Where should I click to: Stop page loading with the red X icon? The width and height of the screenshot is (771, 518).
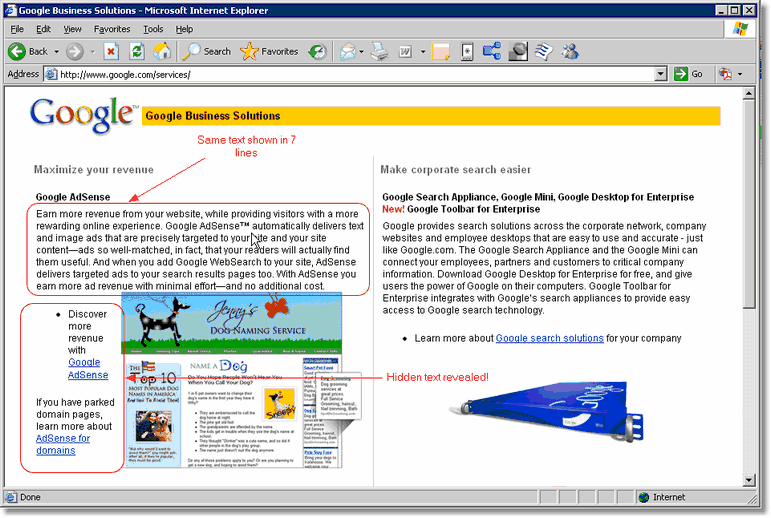coord(111,51)
